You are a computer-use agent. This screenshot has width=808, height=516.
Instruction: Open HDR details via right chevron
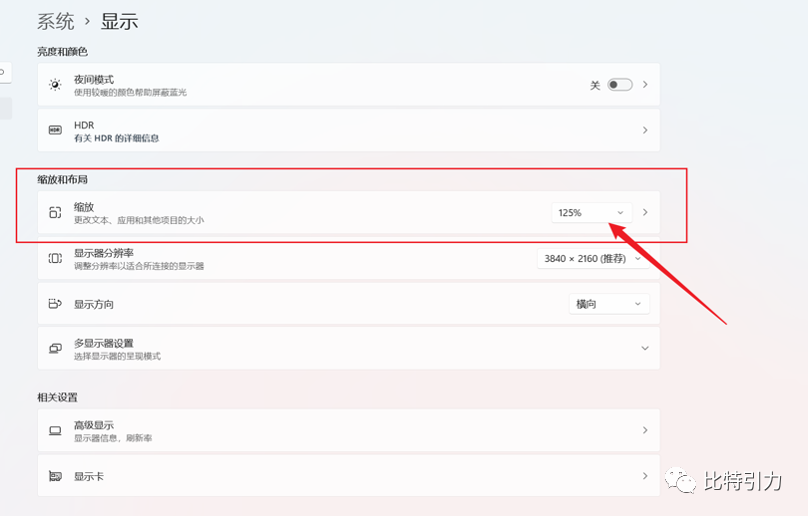[645, 131]
